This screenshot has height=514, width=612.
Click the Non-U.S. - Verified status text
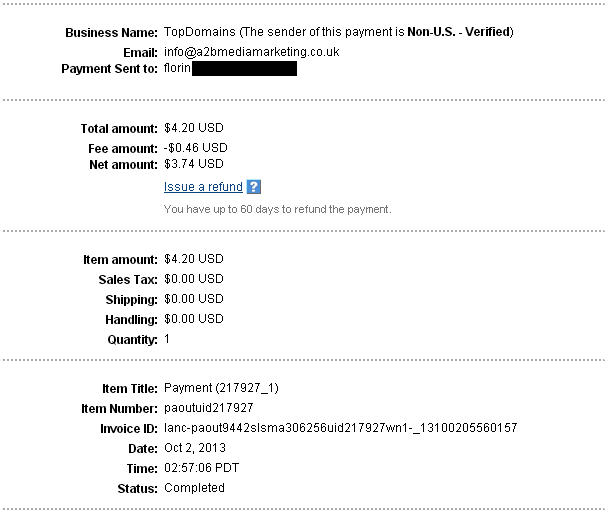coord(458,32)
